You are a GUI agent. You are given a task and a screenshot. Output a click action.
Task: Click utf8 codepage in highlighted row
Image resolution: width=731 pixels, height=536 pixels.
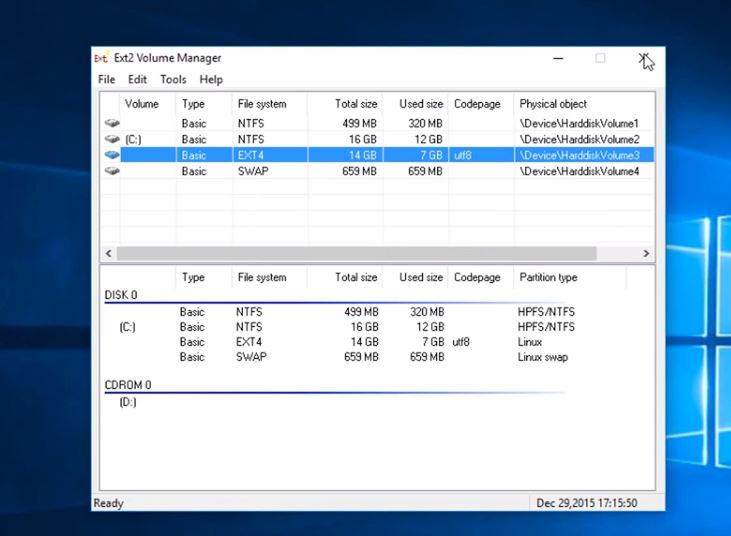[462, 155]
